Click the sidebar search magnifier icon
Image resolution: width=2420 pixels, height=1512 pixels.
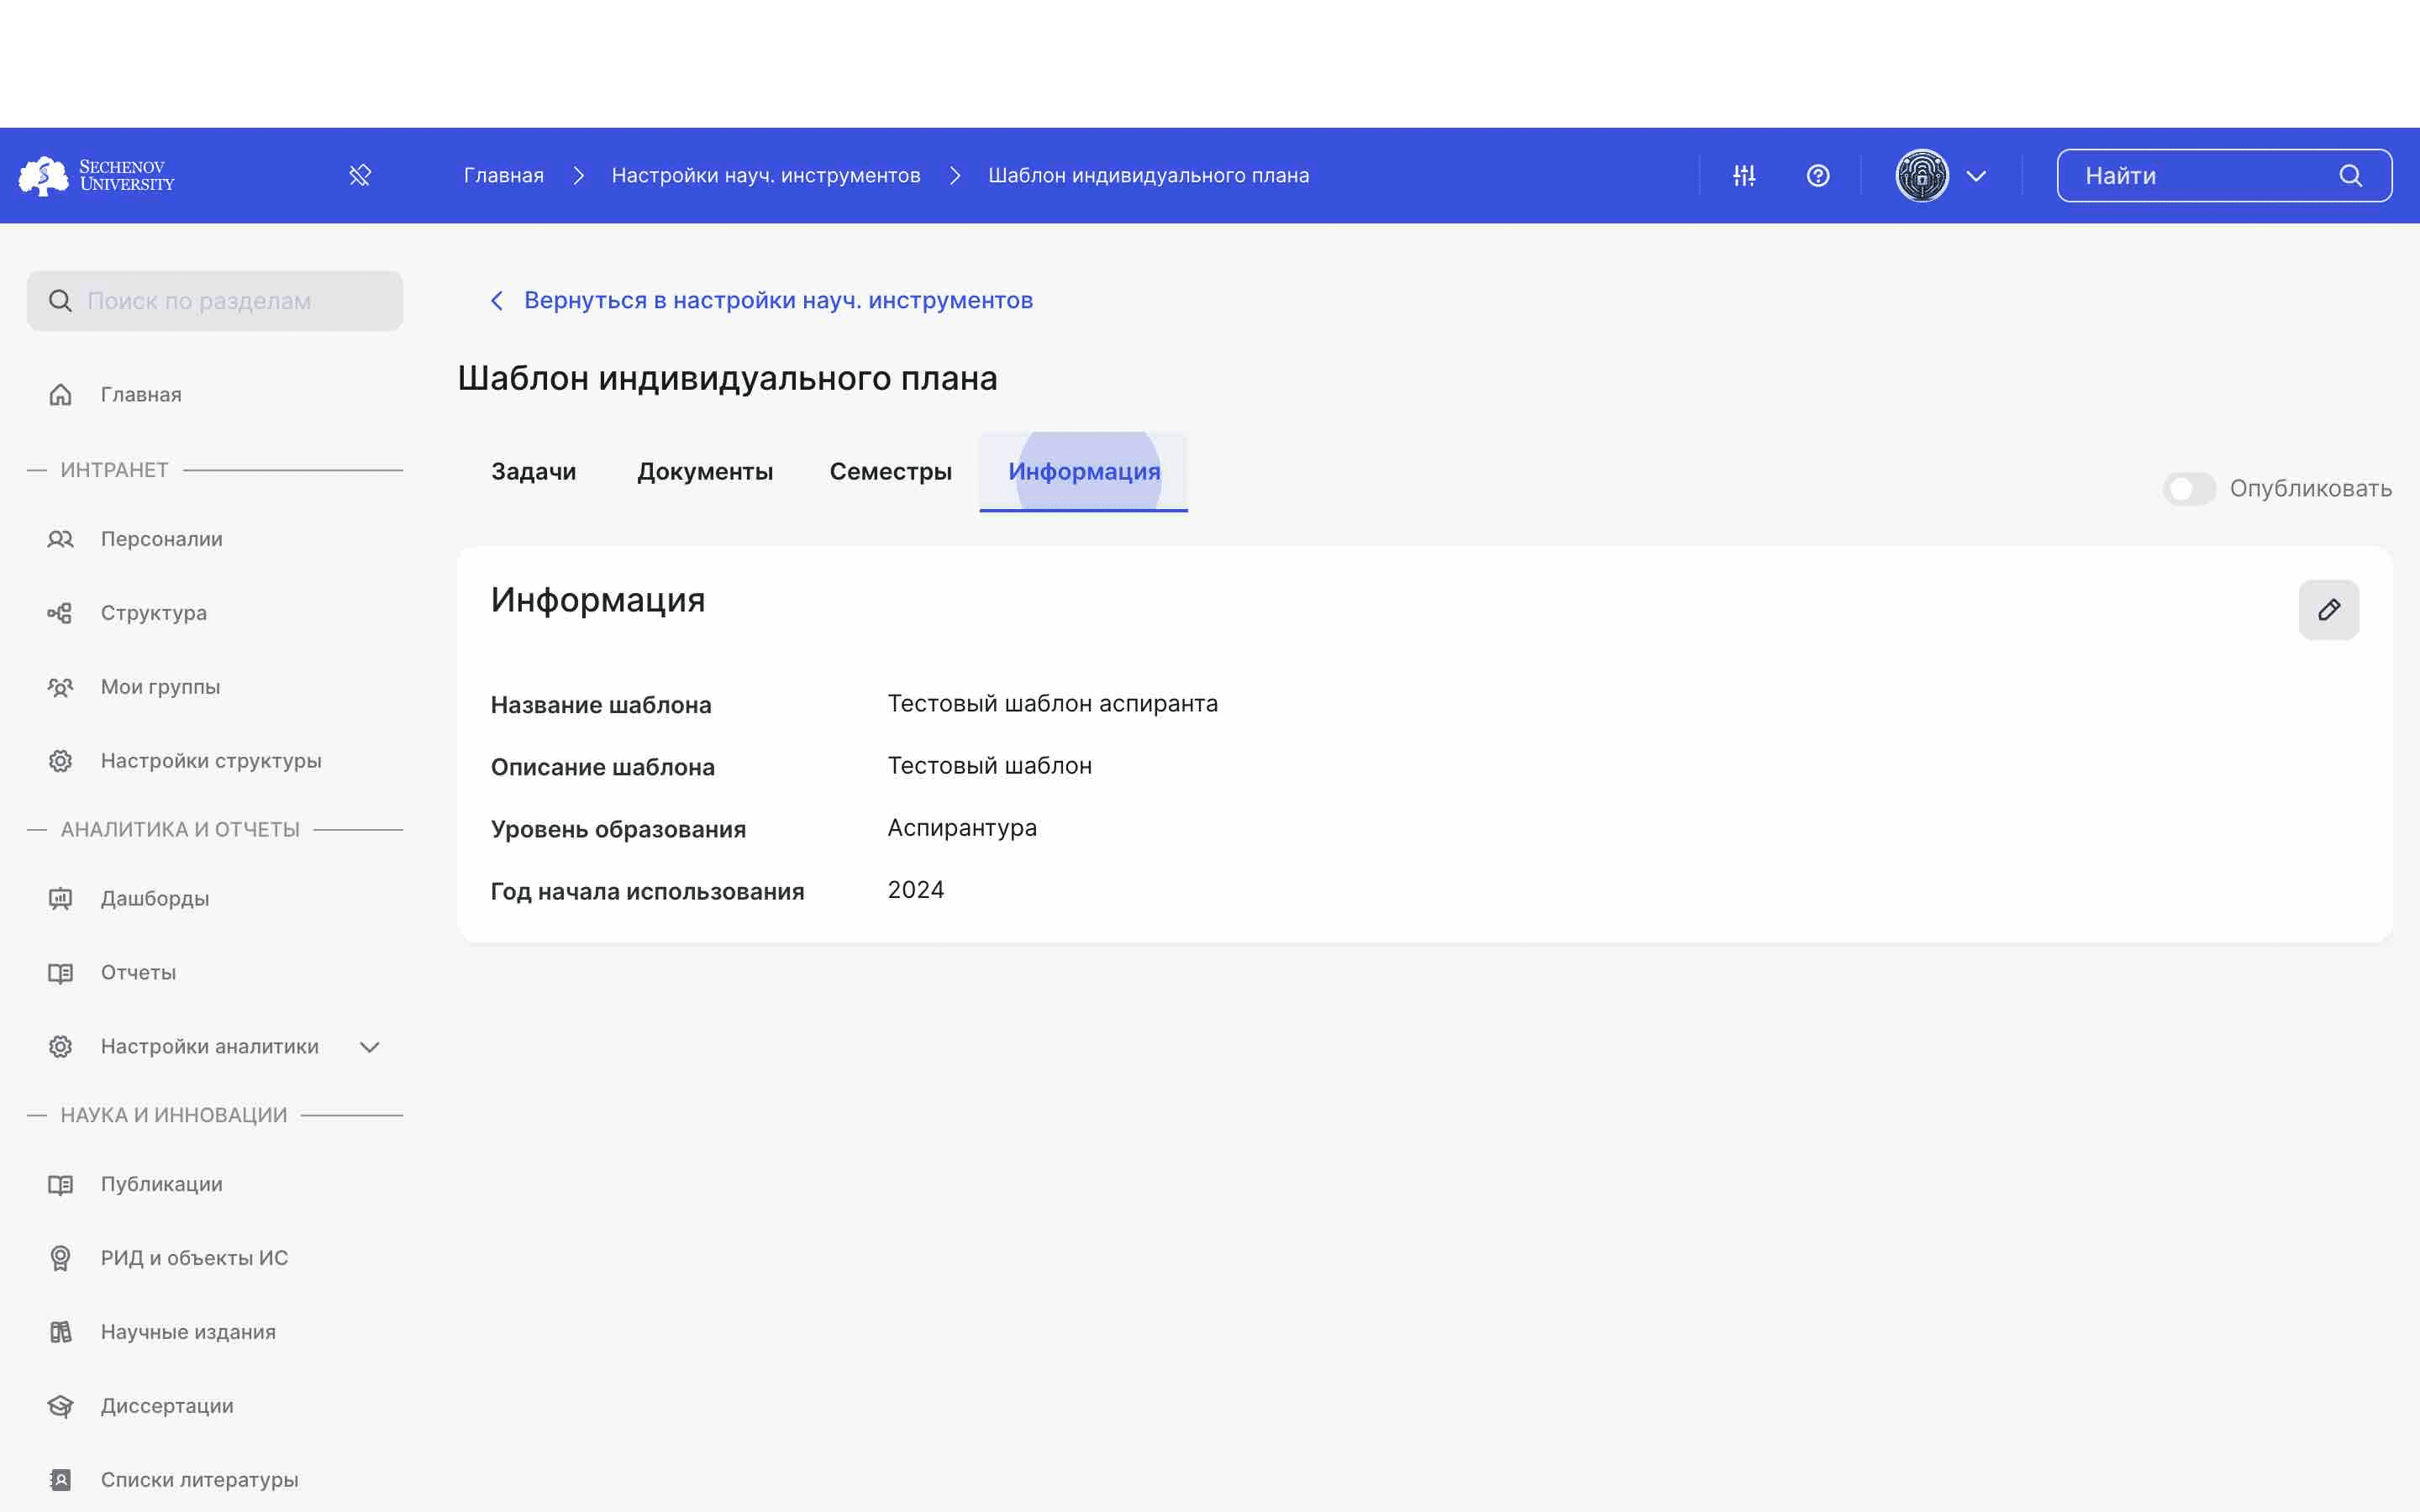tap(60, 301)
